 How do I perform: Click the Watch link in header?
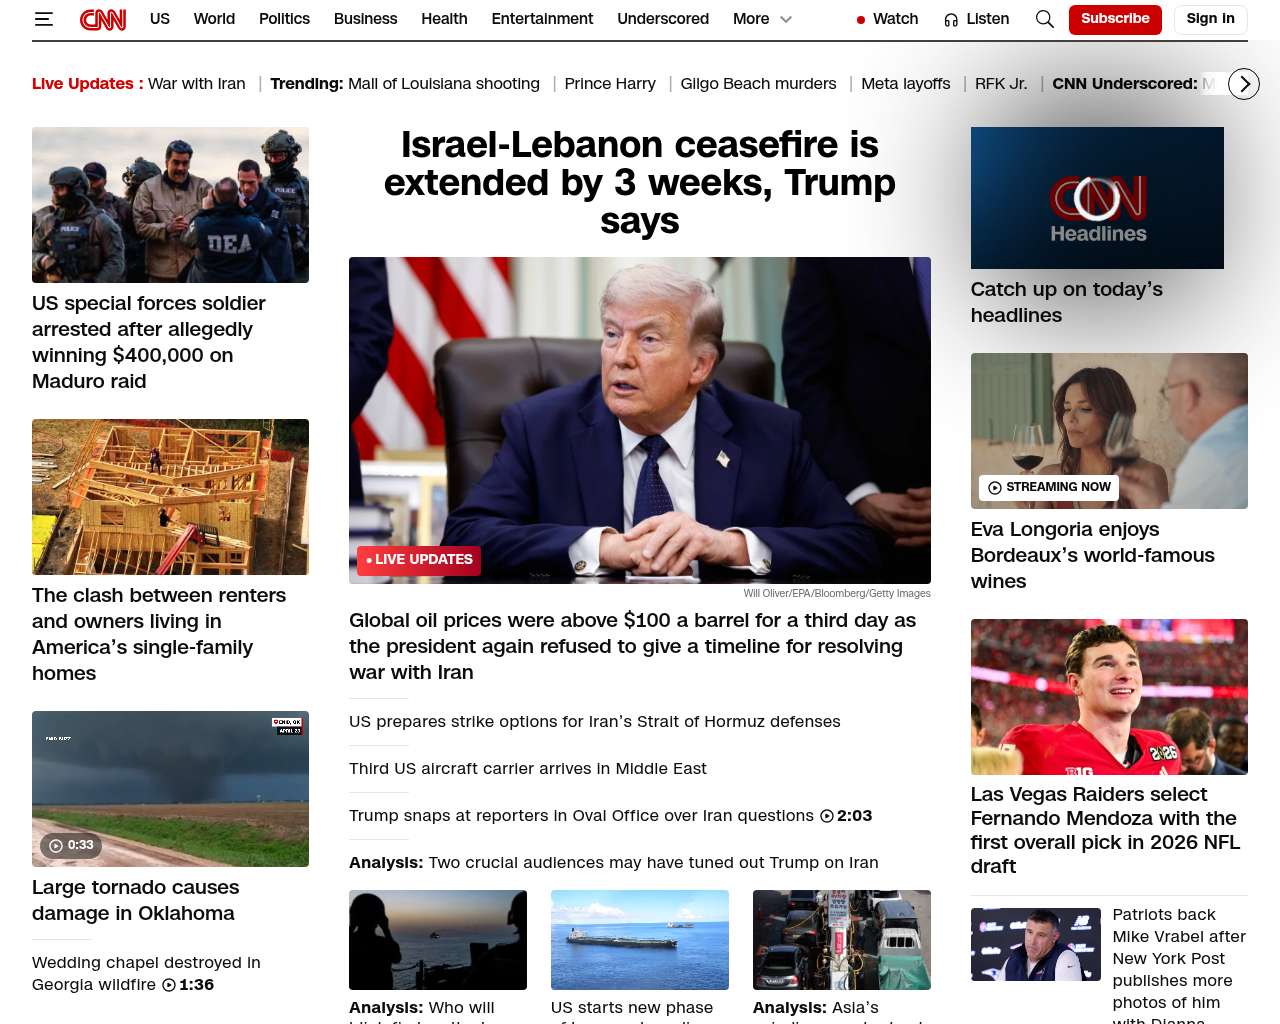tap(895, 19)
